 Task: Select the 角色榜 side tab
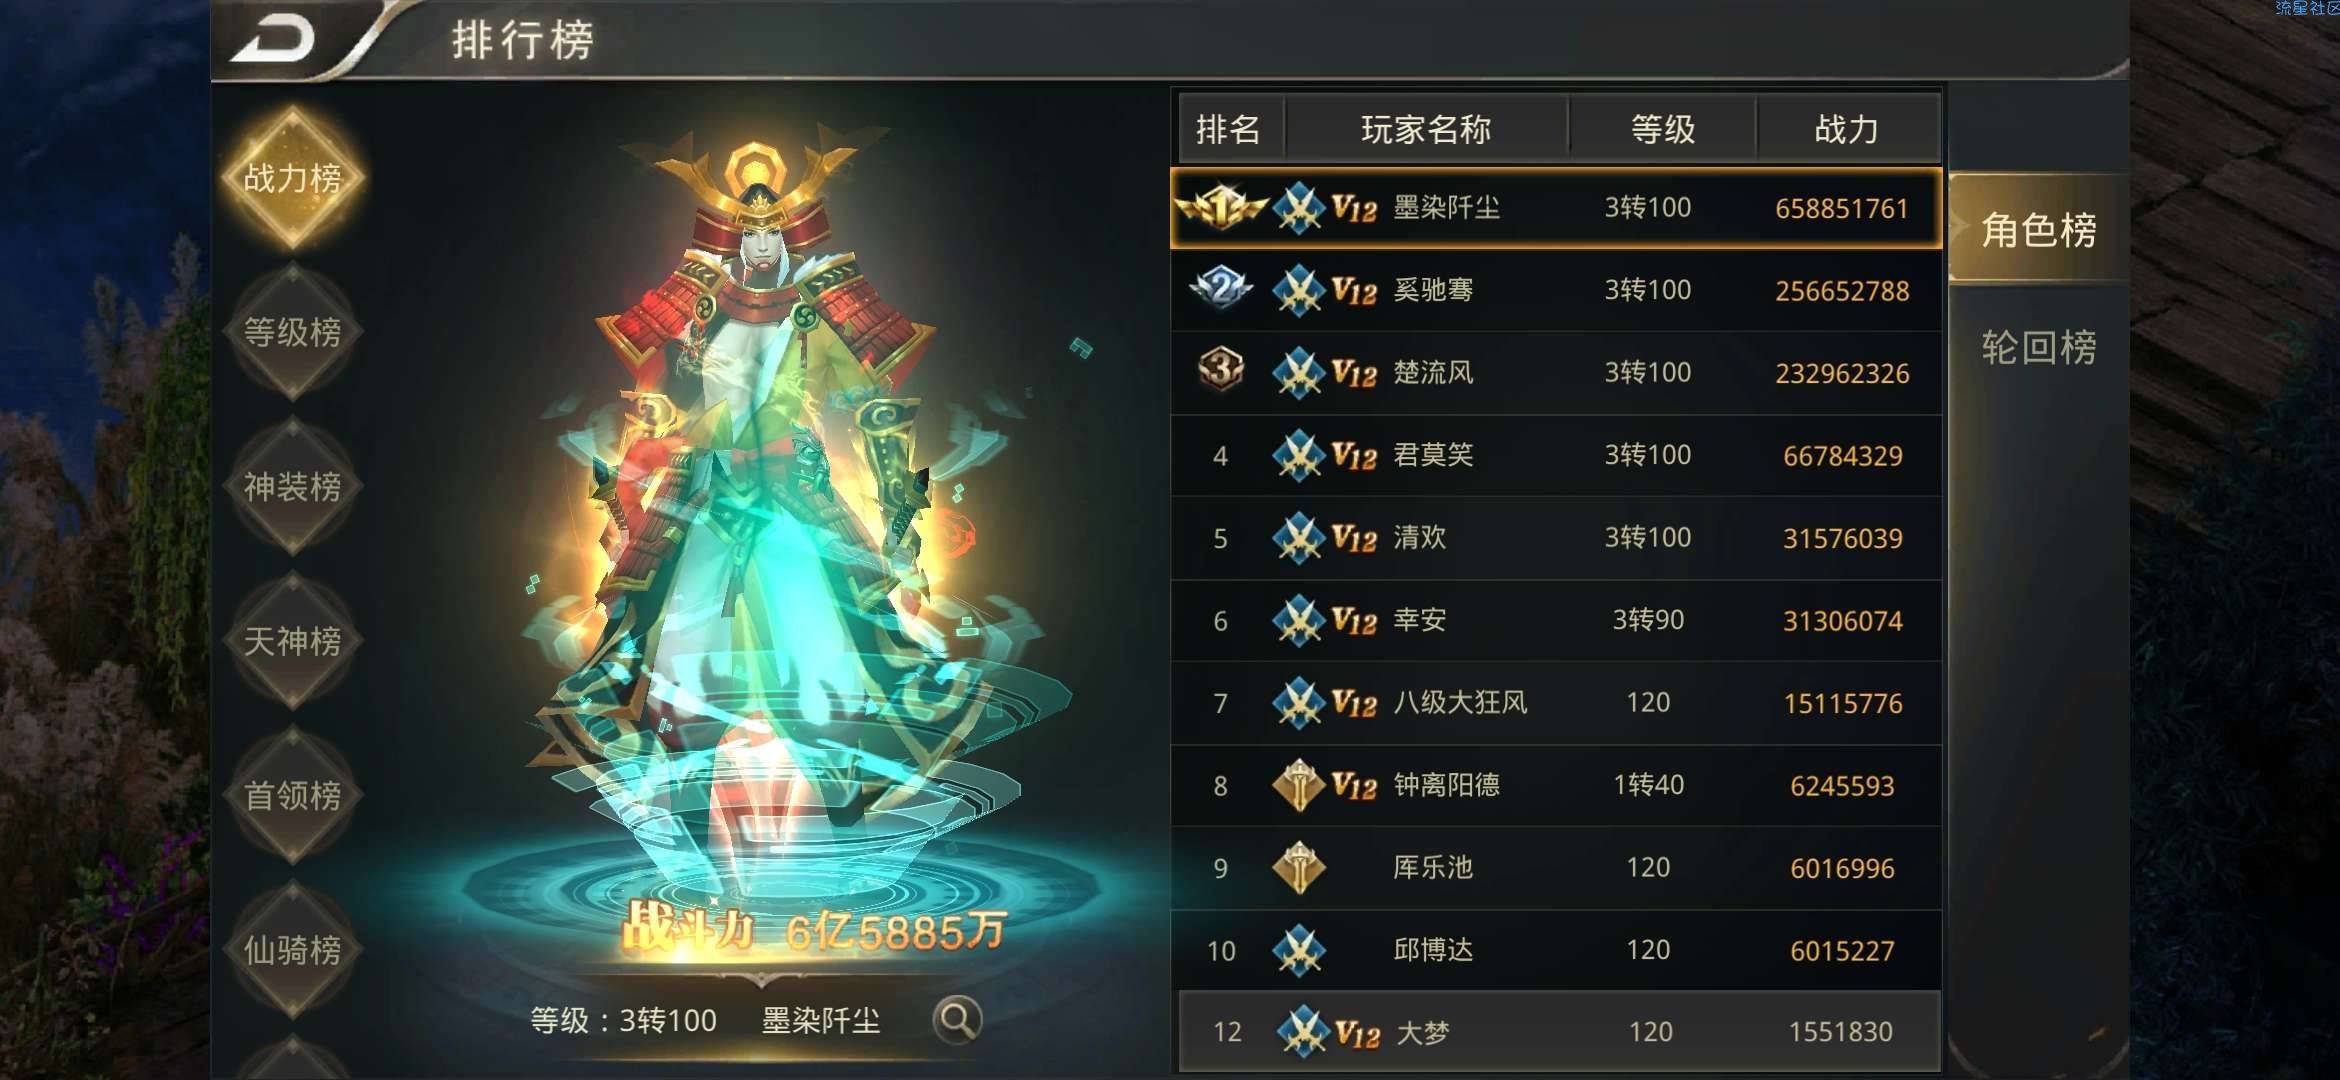[x=2038, y=230]
